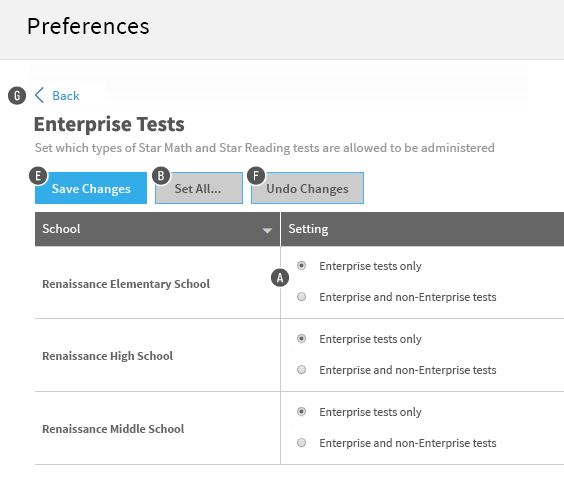Select Enterprise and non-Enterprise tests for Renaissance Middle School
The width and height of the screenshot is (564, 487).
click(x=301, y=443)
